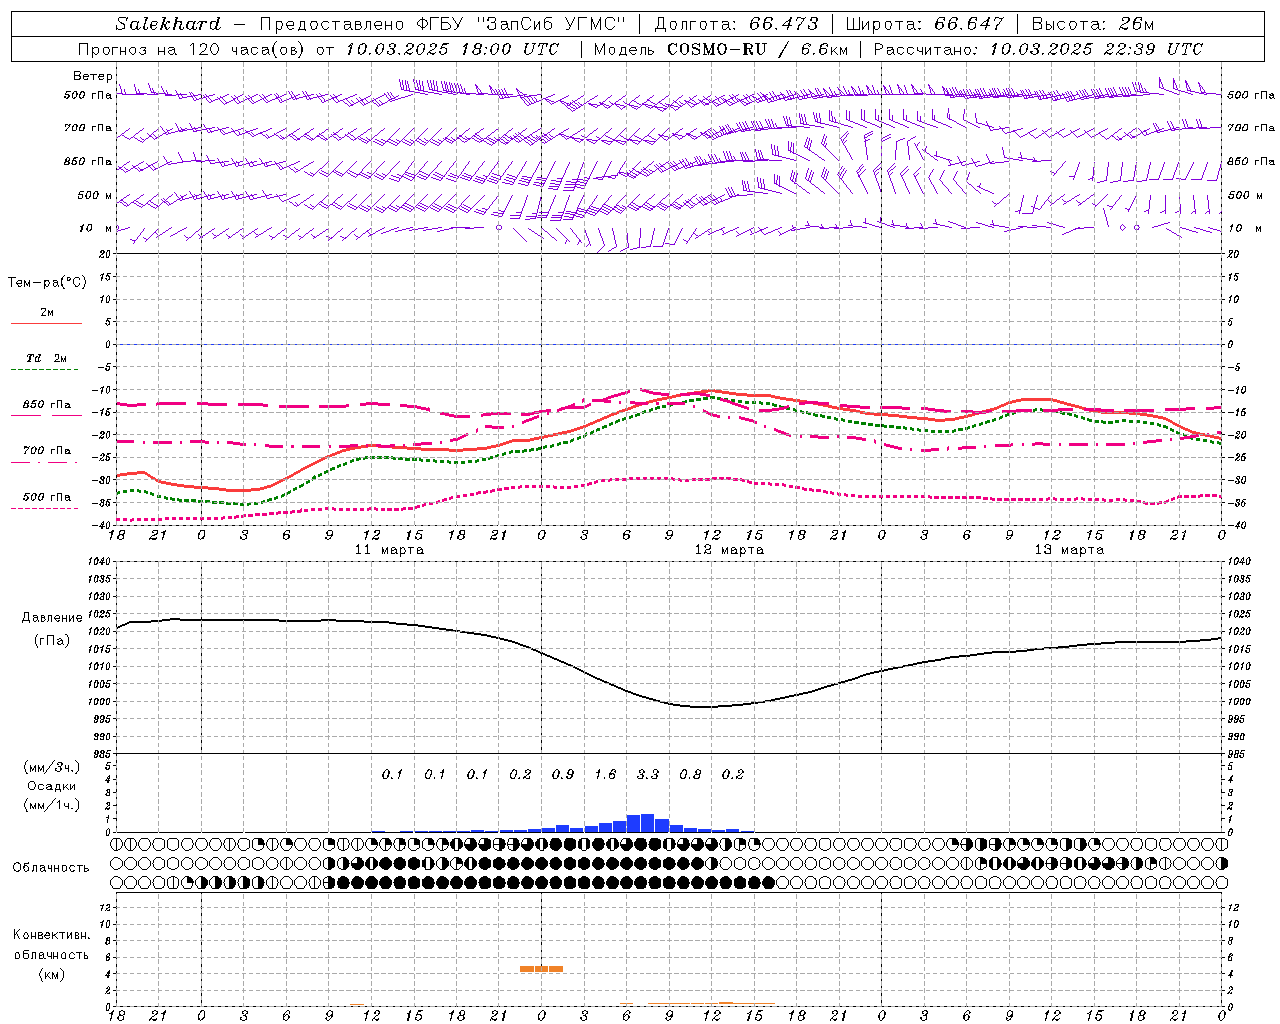Click the Рассчитано: 10.03.2025 22:39 UTC text
Screen dimensions: 1280x1024
(x=1038, y=49)
